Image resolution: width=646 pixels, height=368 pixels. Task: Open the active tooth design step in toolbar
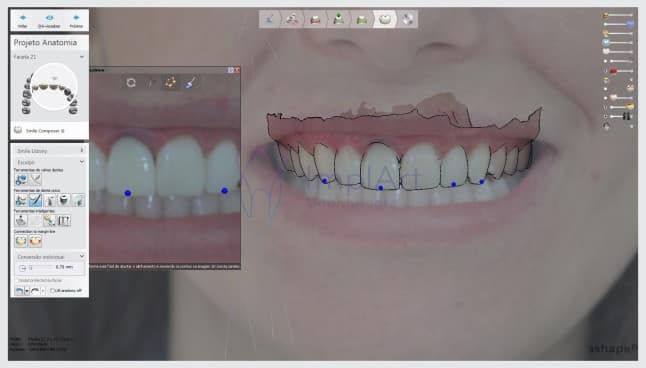pyautogui.click(x=385, y=19)
